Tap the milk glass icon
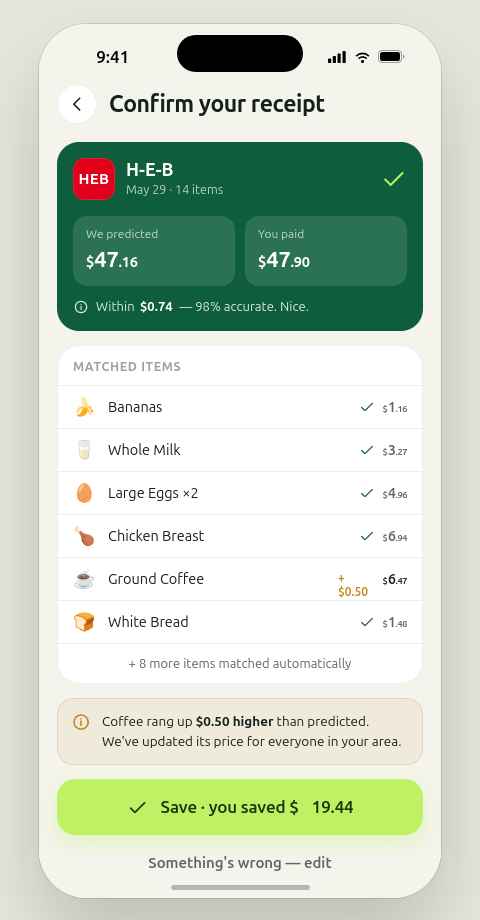Viewport: 480px width, 920px height. tap(84, 450)
